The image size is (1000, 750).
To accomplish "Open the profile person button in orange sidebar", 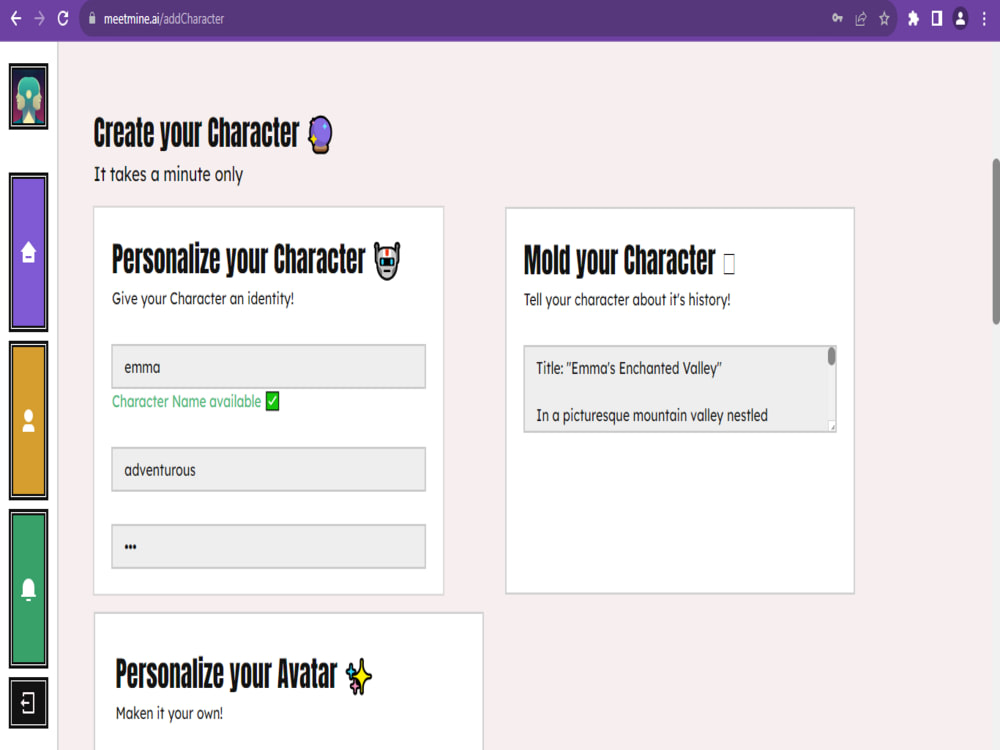I will point(28,420).
